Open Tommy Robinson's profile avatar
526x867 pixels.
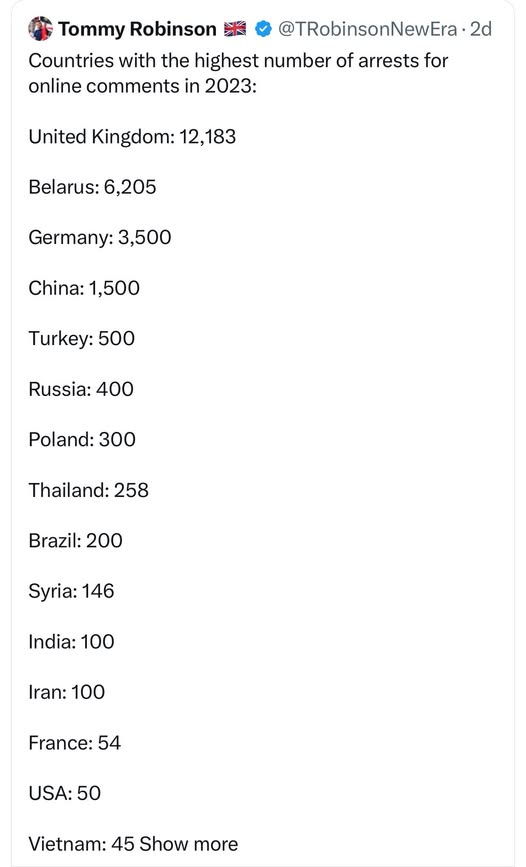40,29
